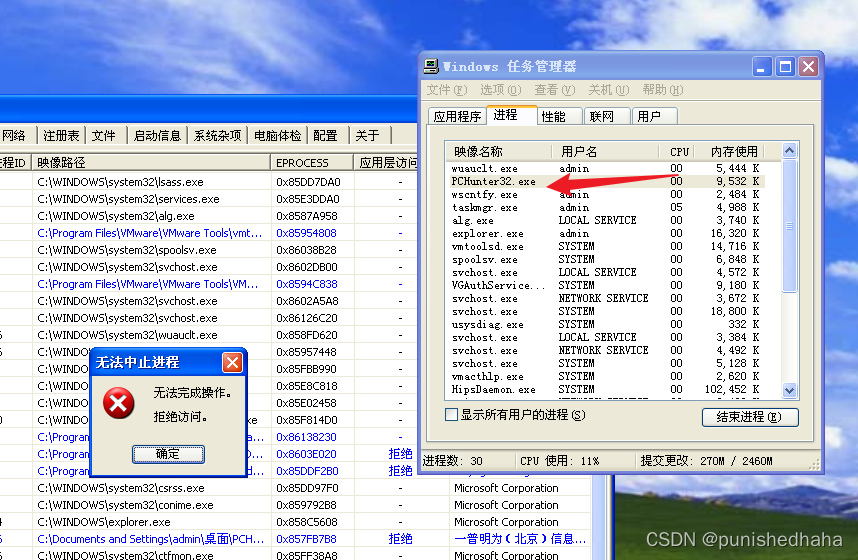Click EPROCESS value 0x85954808

coord(306,233)
